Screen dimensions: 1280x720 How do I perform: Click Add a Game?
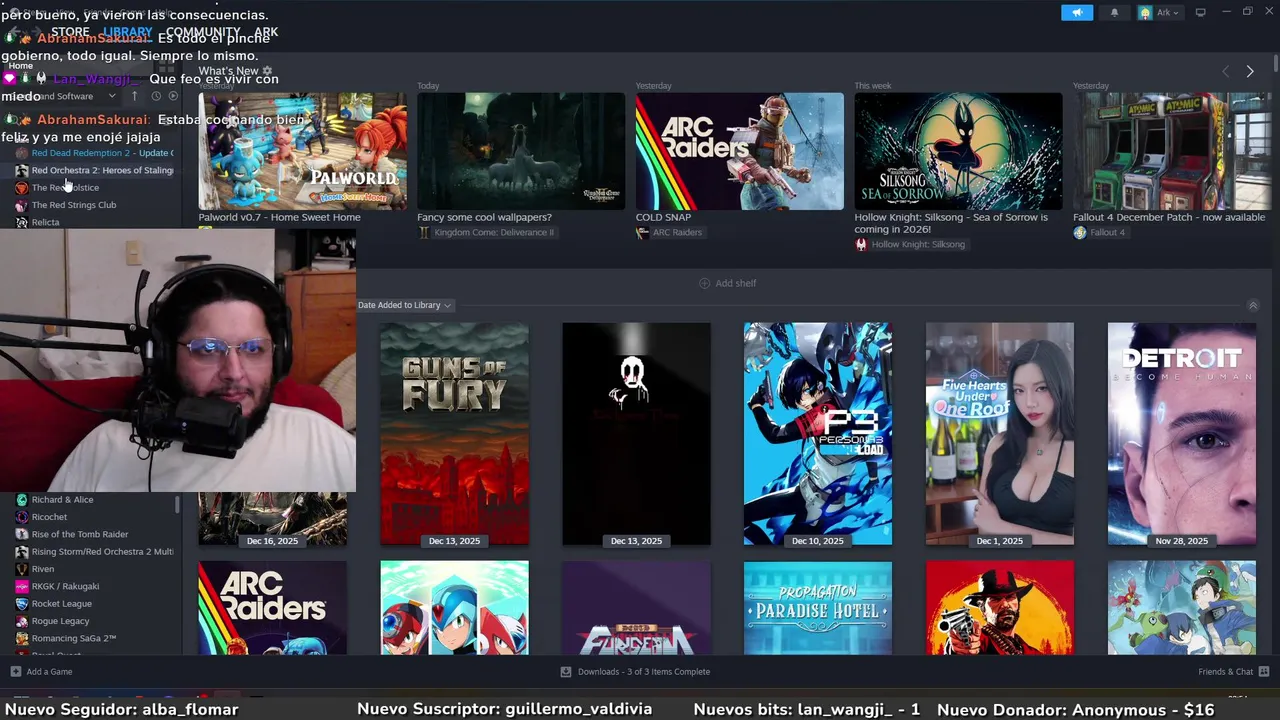[41, 672]
